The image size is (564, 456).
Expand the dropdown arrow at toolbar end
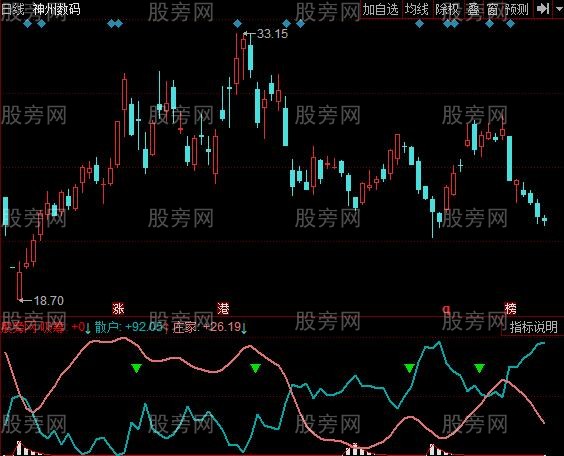click(559, 10)
